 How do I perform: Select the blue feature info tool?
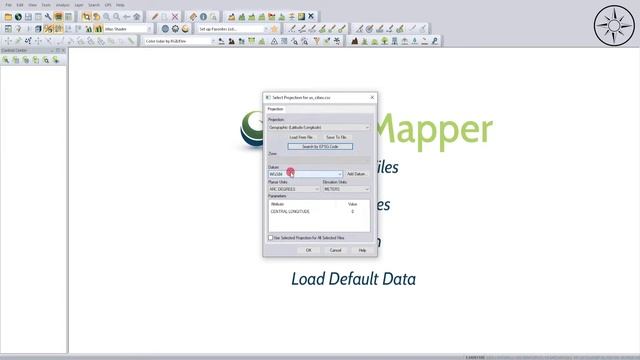203,17
